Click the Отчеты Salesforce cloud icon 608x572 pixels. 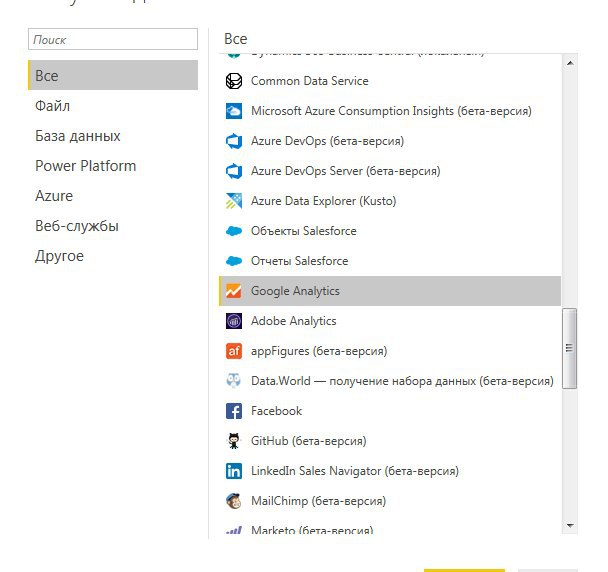tap(234, 261)
